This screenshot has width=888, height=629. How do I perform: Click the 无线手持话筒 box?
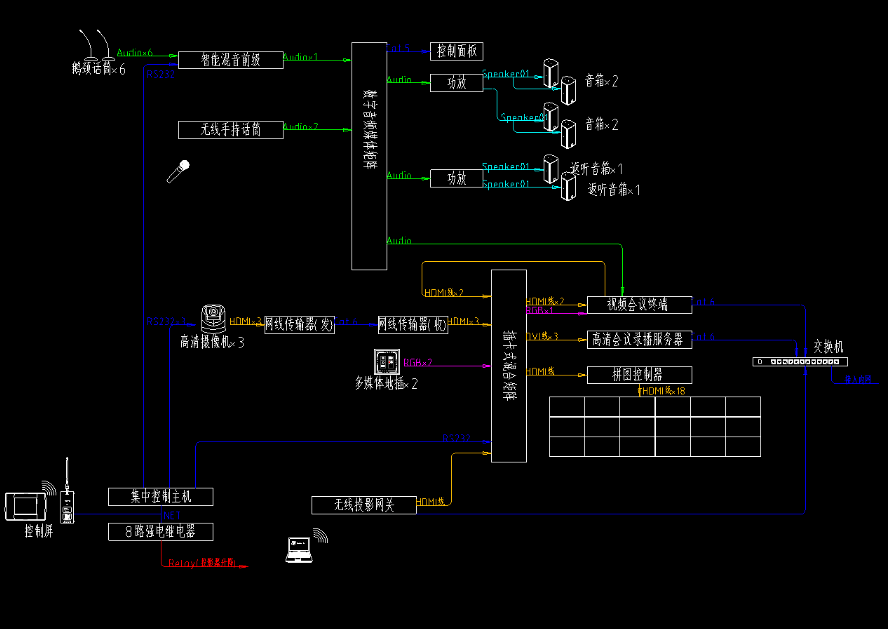[230, 129]
